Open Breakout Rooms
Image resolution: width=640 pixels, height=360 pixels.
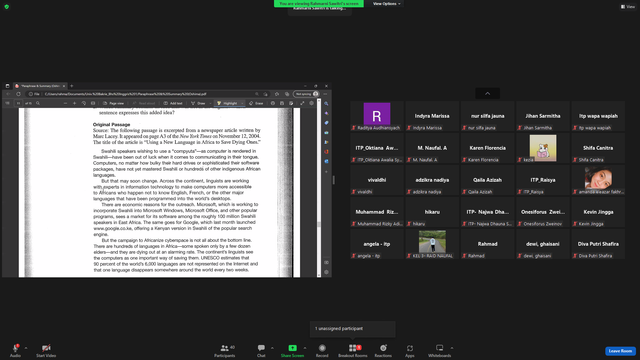[x=353, y=350]
